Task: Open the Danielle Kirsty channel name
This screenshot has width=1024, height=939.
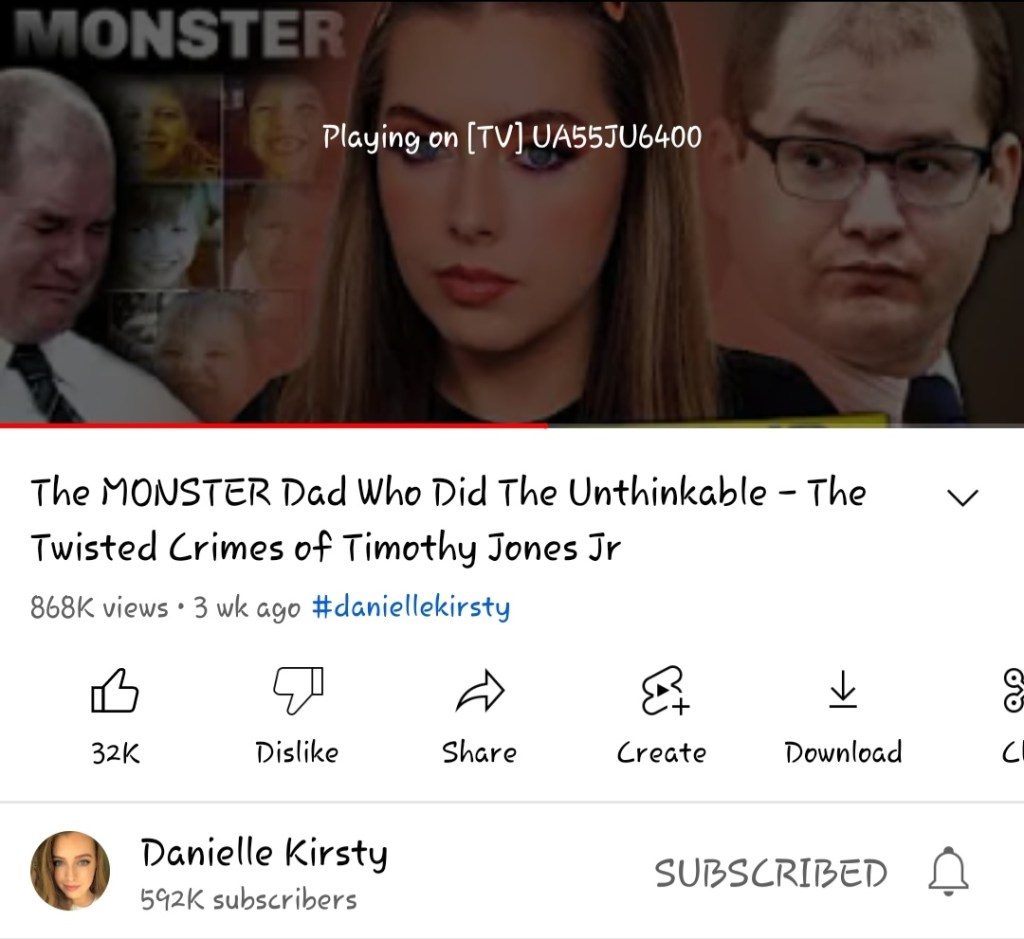Action: point(264,853)
